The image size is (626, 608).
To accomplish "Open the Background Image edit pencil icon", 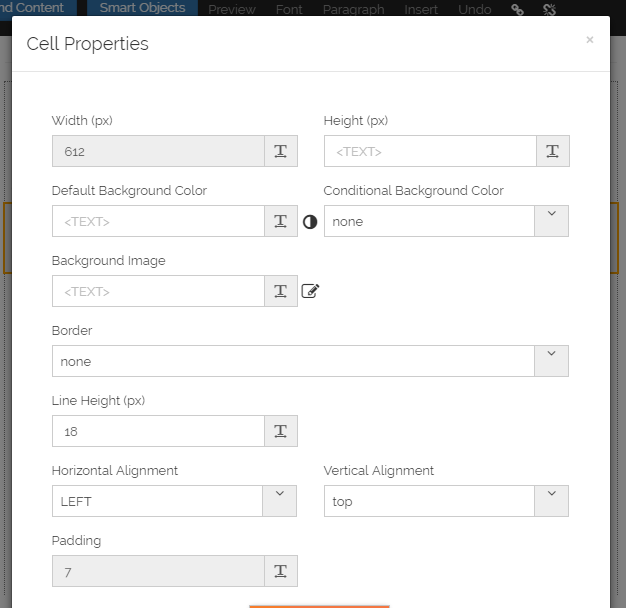I will coord(310,291).
